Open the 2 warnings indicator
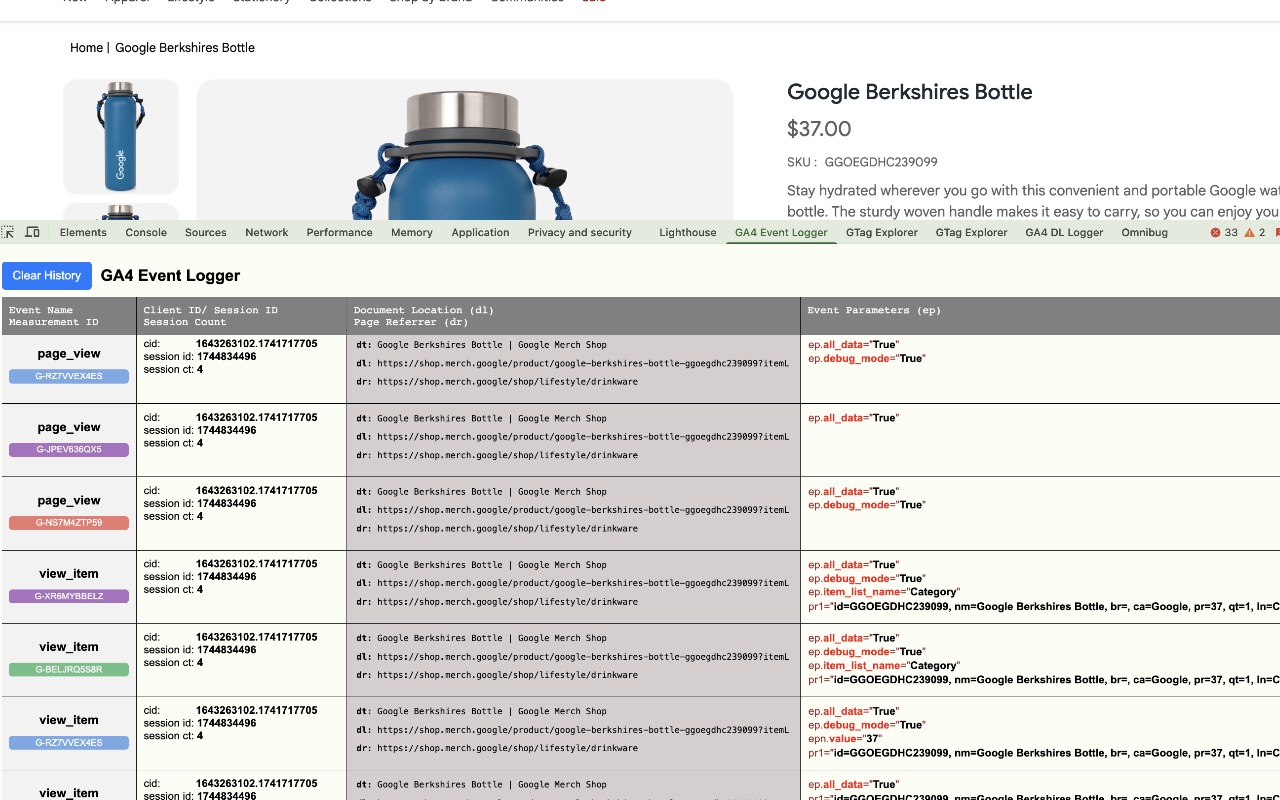This screenshot has width=1280, height=800. click(x=1256, y=232)
